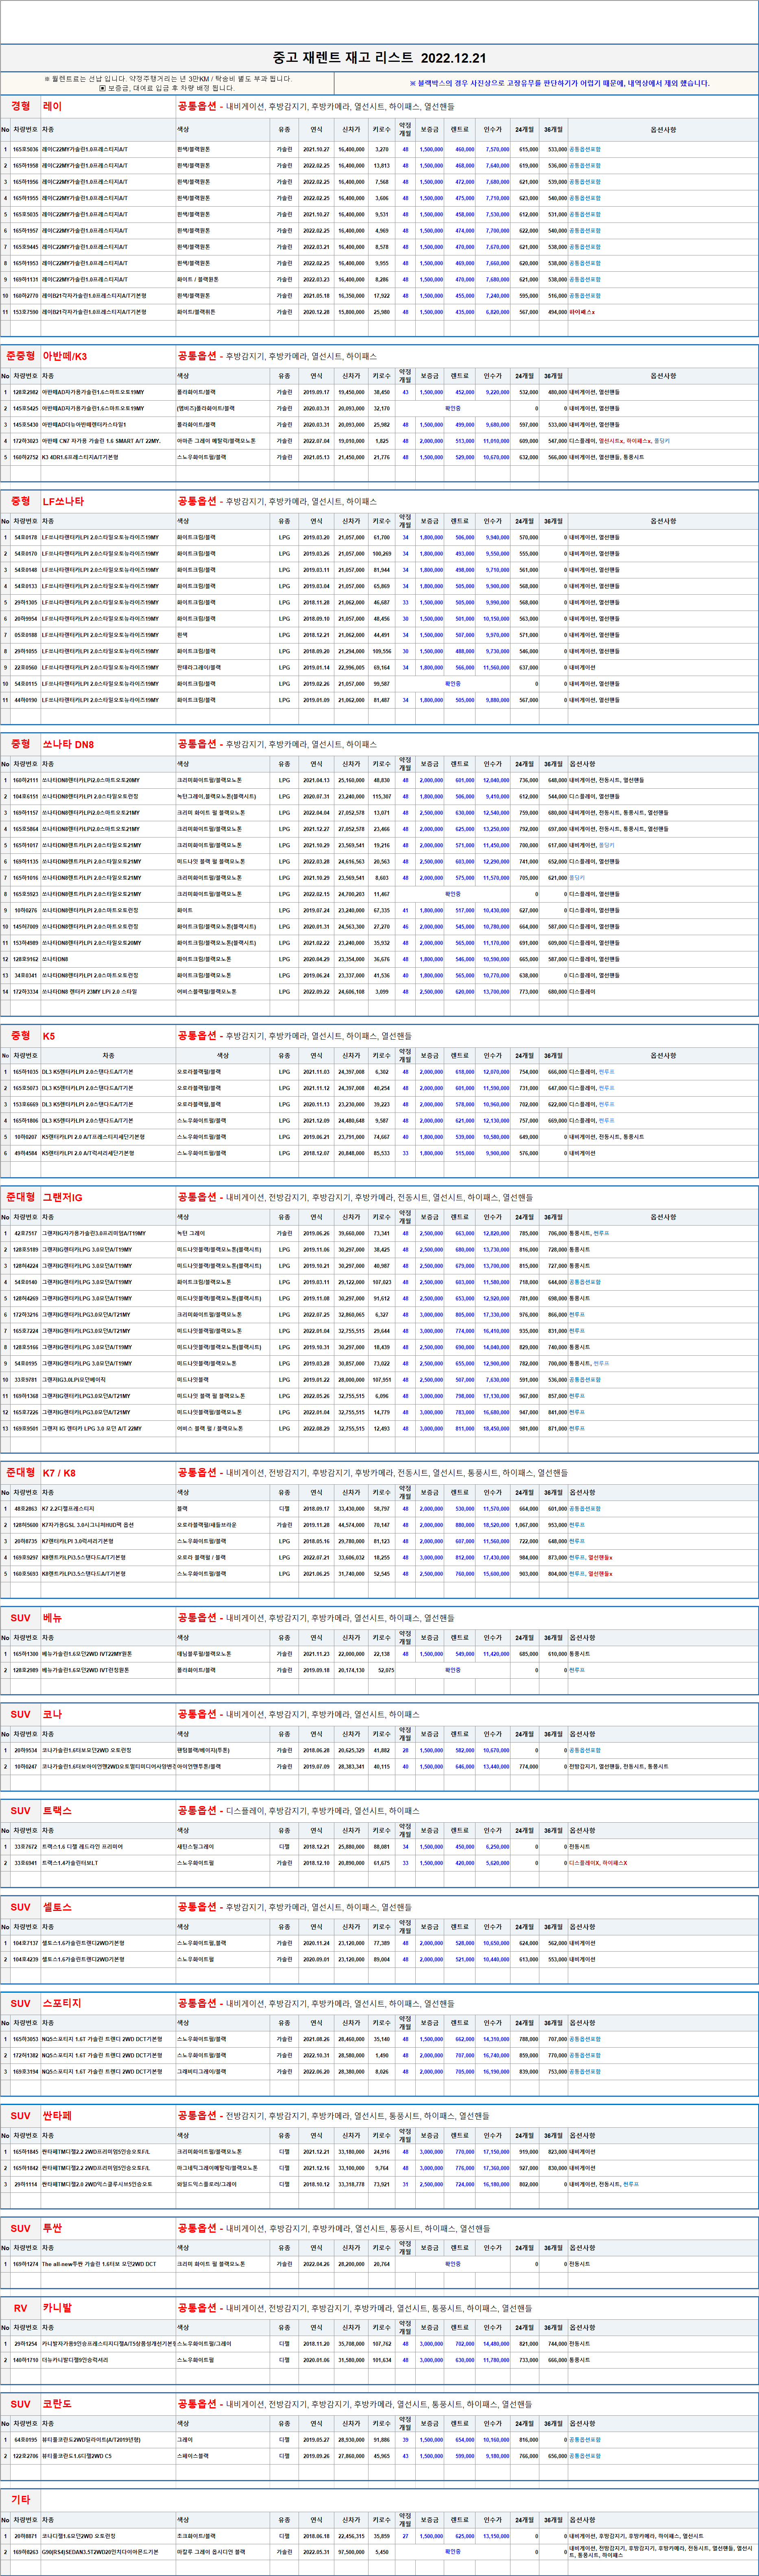Click the "36개월" column header under 싼타페
The height and width of the screenshot is (2576, 759).
(553, 2136)
